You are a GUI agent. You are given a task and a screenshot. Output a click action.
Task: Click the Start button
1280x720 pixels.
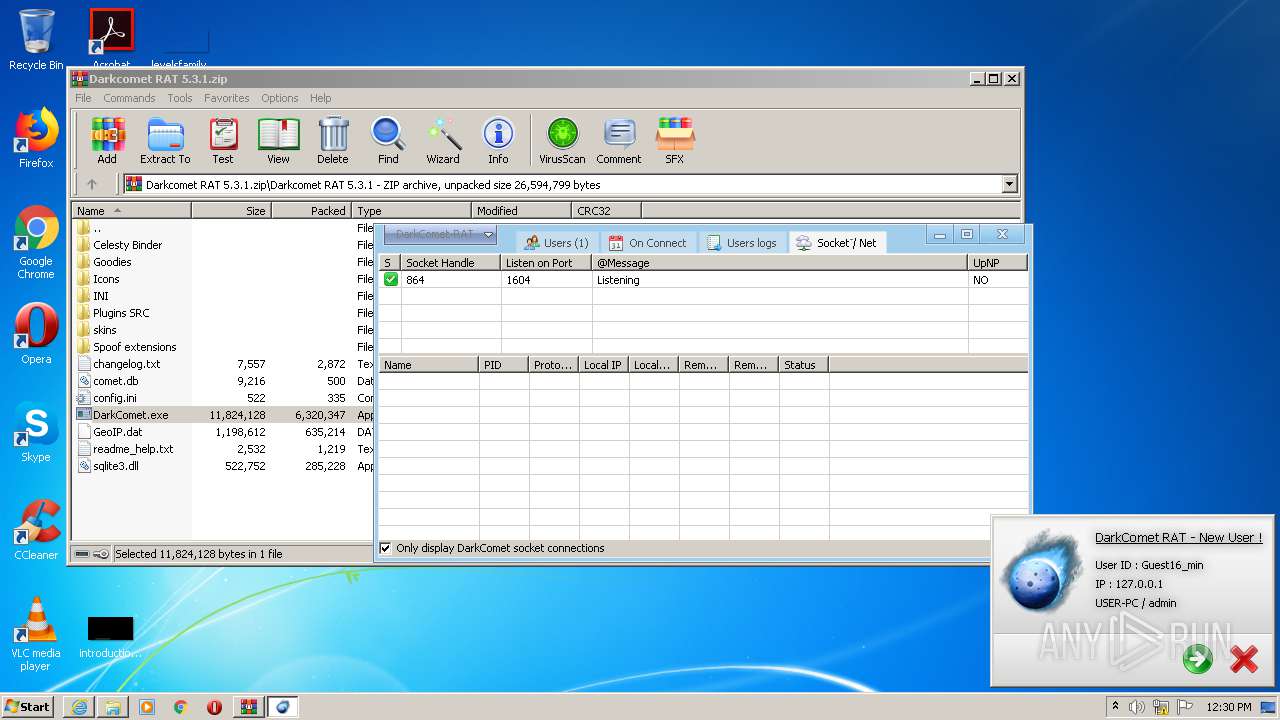pyautogui.click(x=27, y=707)
